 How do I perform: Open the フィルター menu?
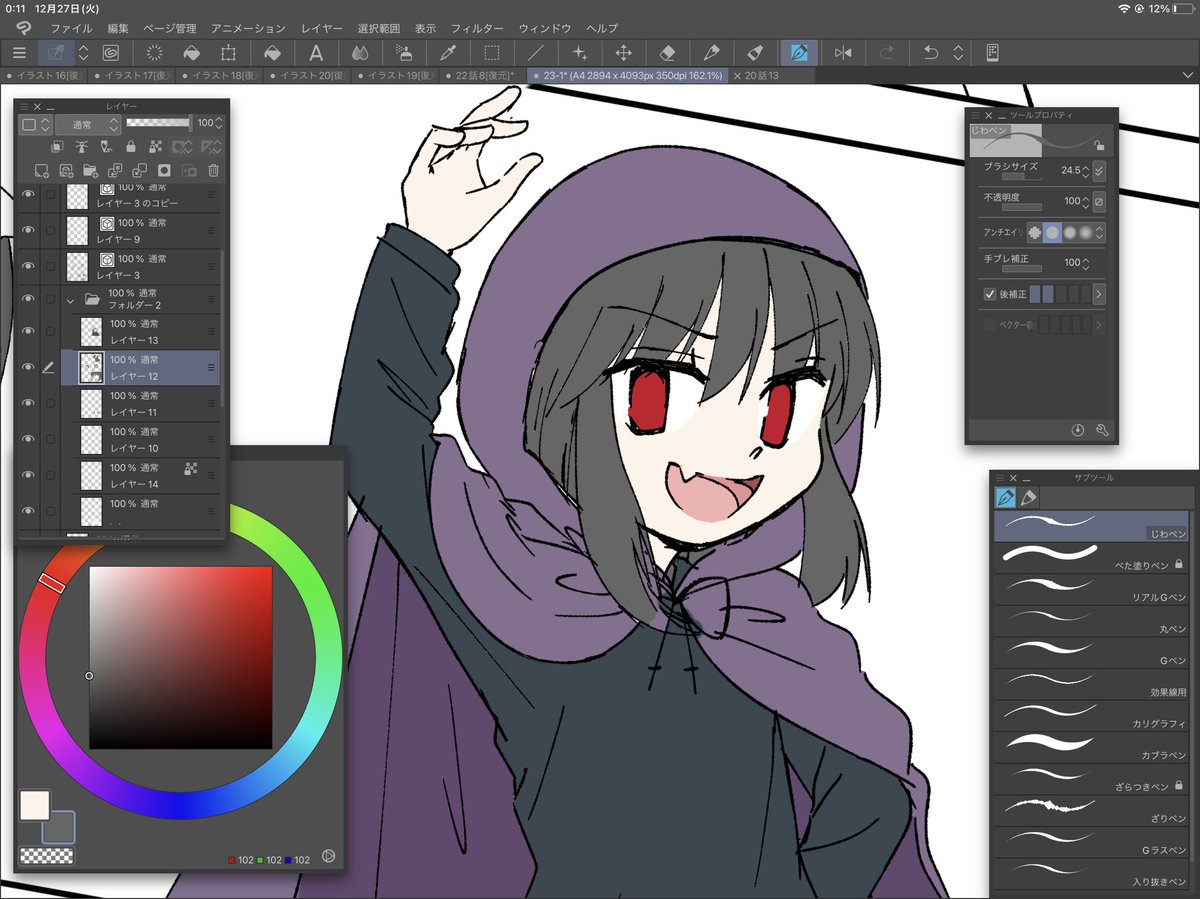point(478,28)
